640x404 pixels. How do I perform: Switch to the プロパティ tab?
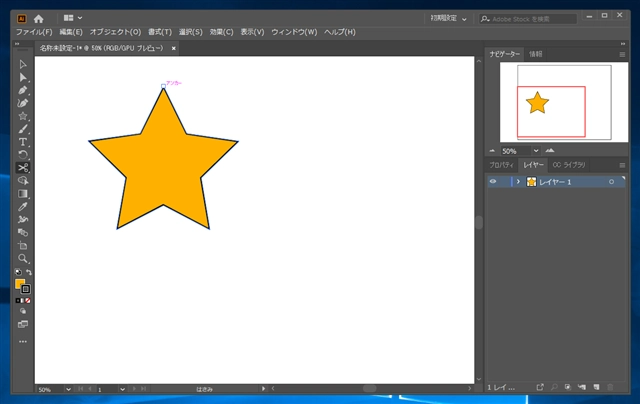[x=501, y=165]
